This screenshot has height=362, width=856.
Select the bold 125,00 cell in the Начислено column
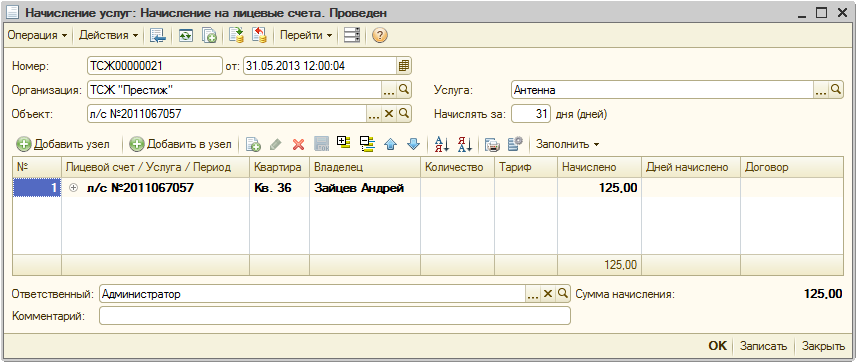(x=599, y=188)
